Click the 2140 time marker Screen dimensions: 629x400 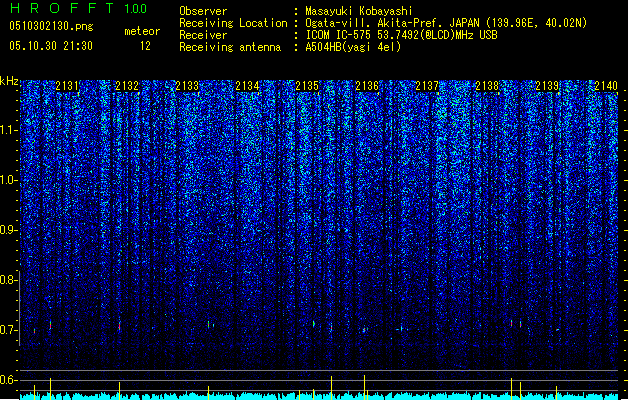tap(606, 86)
